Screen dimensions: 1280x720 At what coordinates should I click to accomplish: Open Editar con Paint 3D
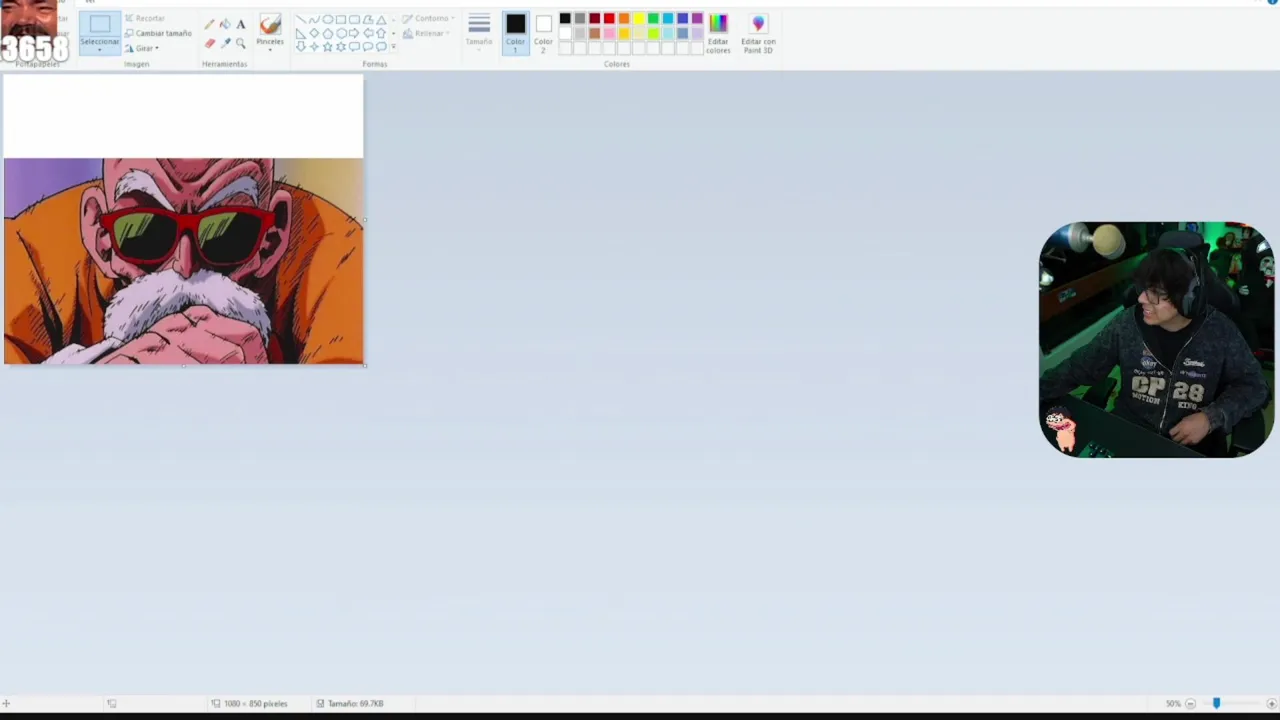(758, 32)
